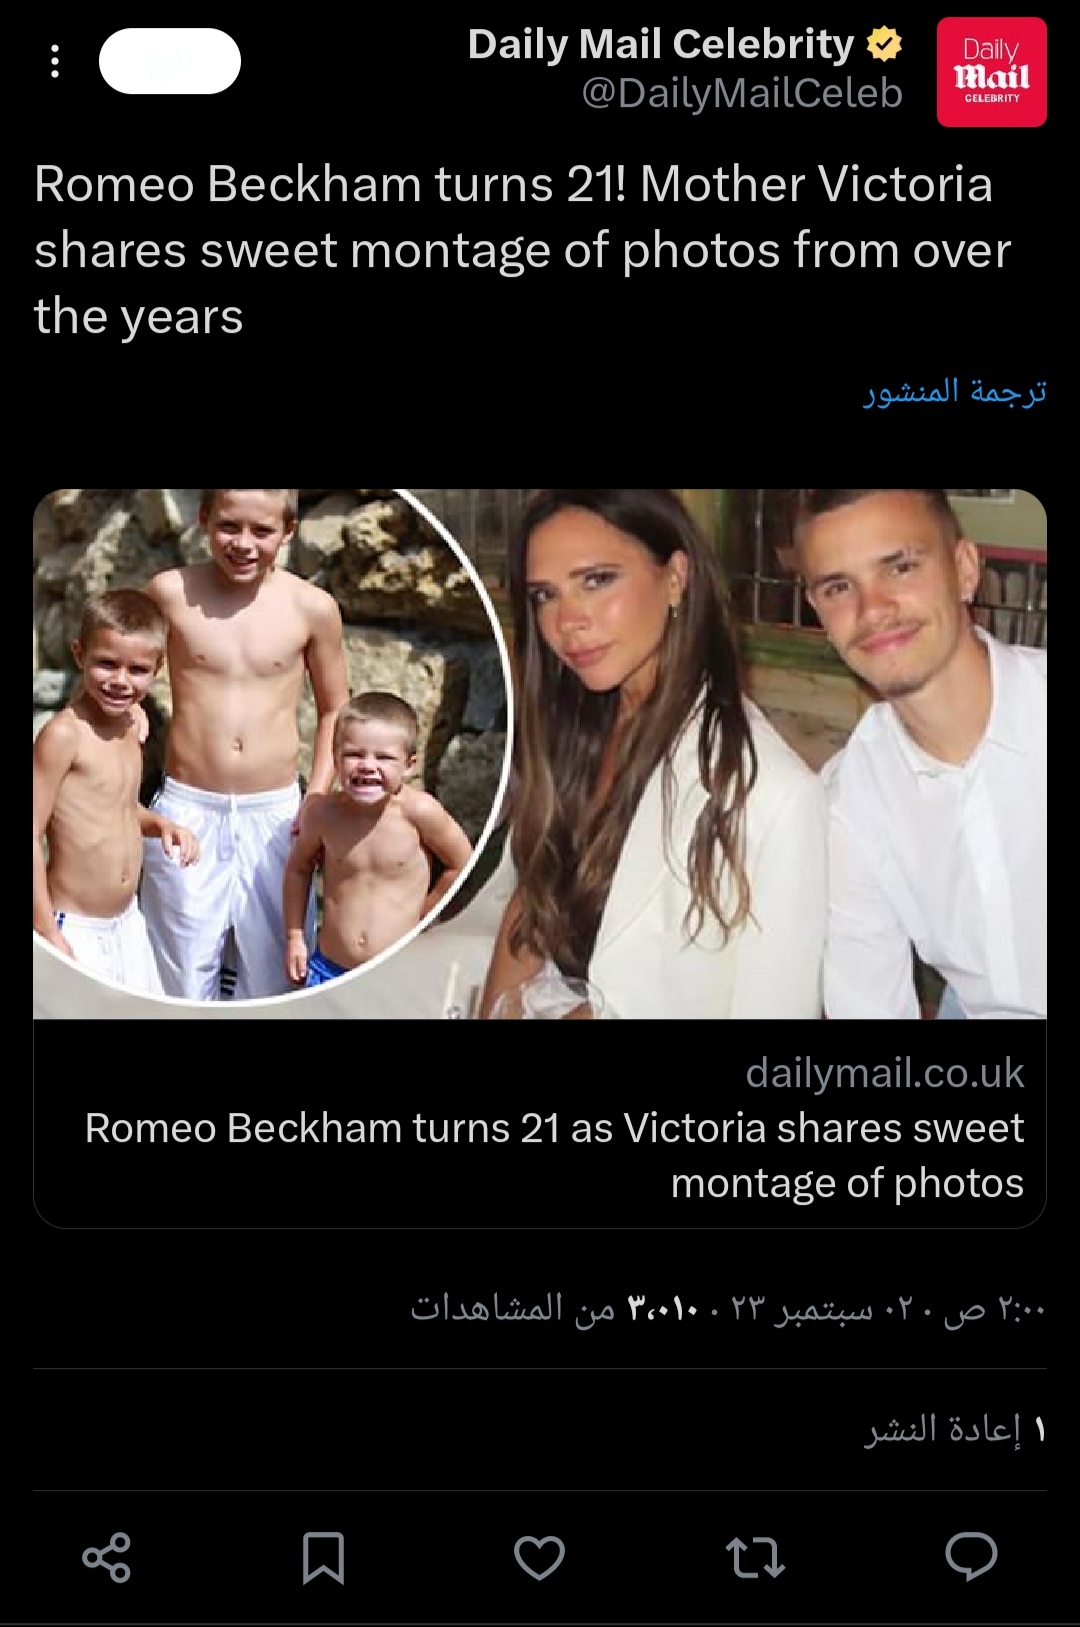
Task: Open Daily Mail Celebrity profile avatar
Action: 991,72
